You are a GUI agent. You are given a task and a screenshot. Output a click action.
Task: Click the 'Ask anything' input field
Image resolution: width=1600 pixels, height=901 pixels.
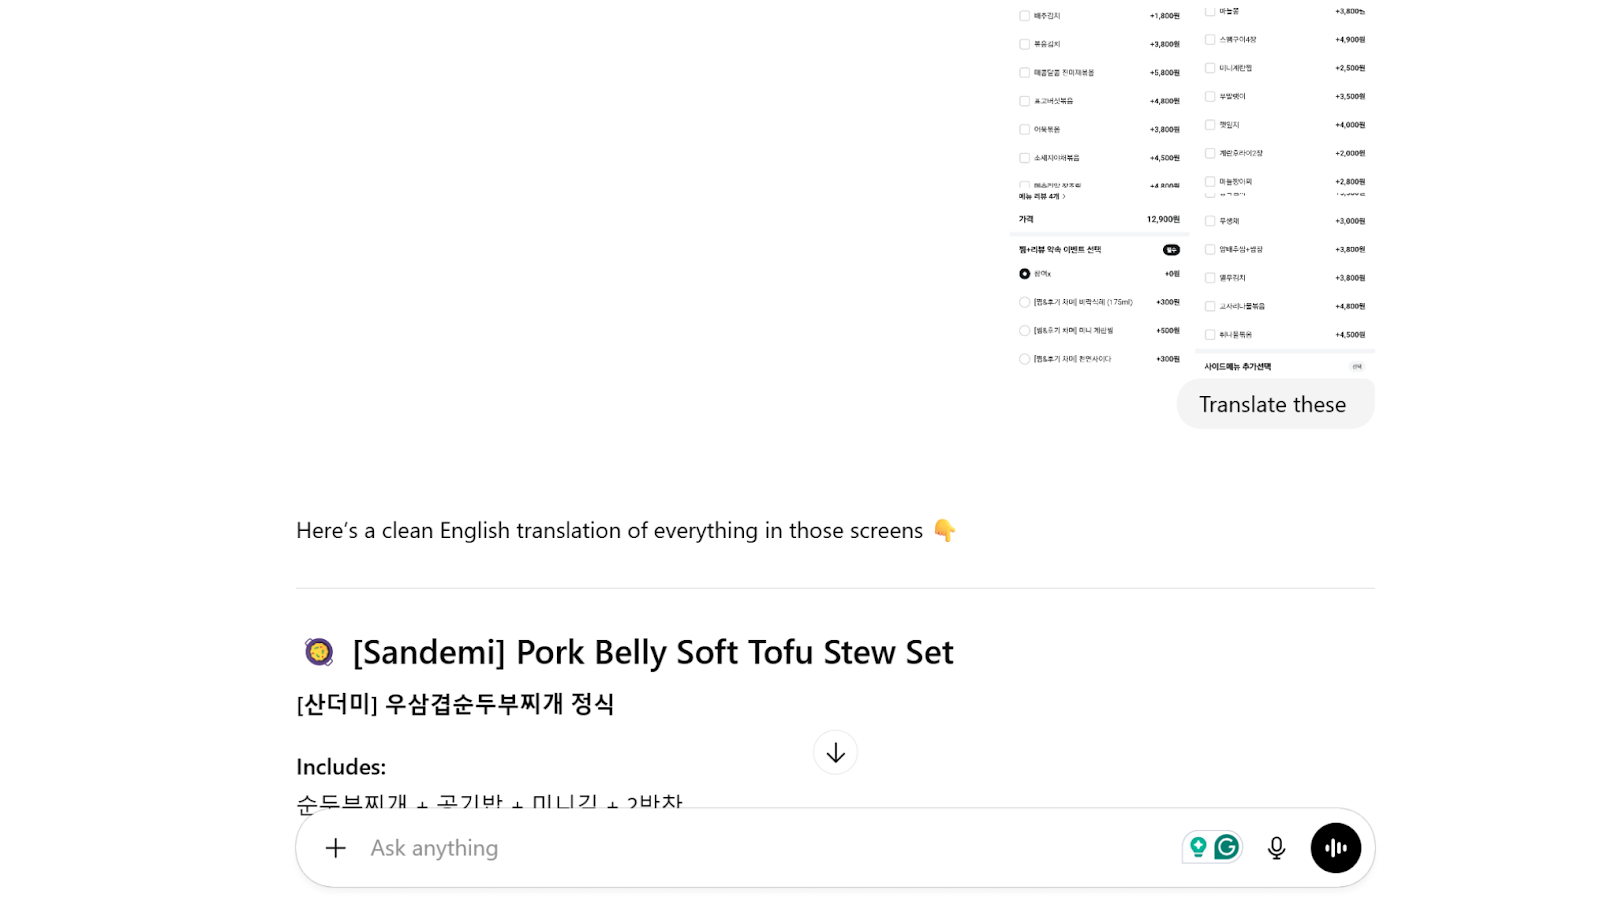coord(700,847)
